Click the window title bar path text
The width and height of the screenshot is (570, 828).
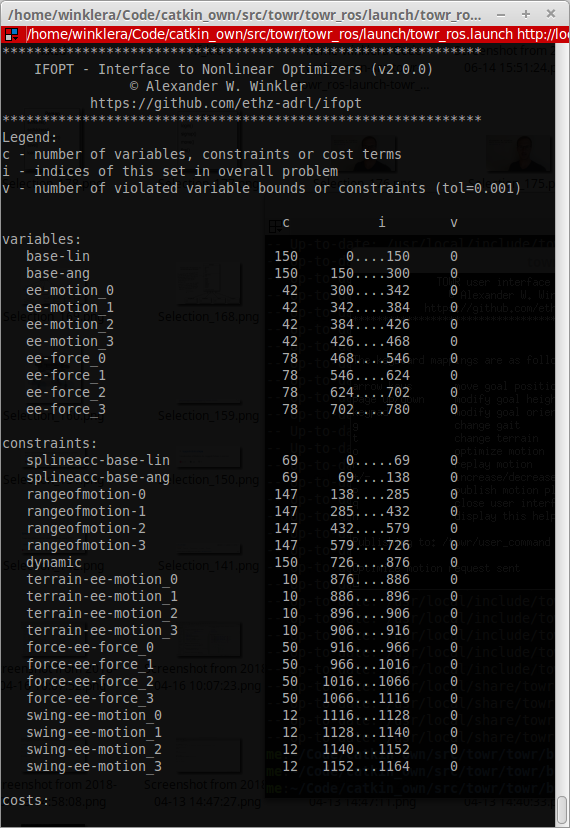click(x=245, y=14)
